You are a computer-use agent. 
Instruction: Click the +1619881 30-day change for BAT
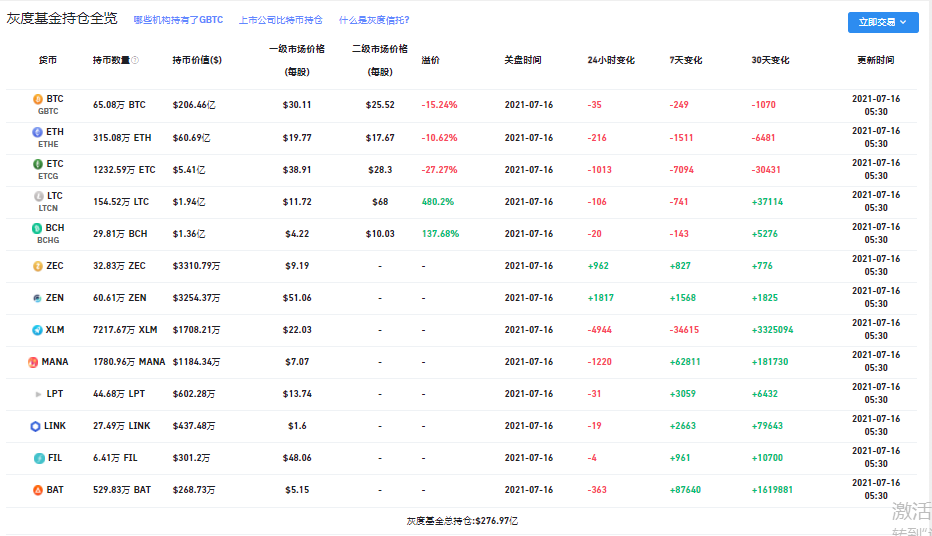pos(772,490)
